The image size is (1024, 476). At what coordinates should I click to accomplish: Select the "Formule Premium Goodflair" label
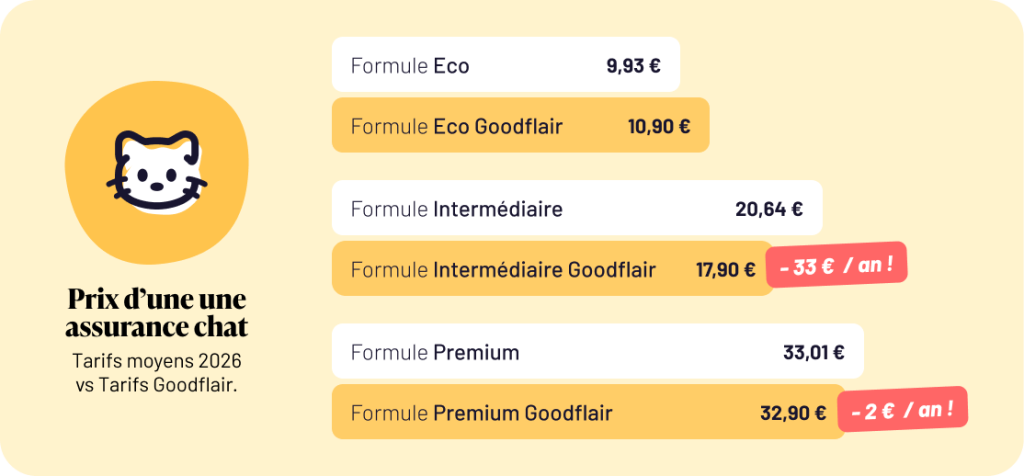(x=481, y=412)
